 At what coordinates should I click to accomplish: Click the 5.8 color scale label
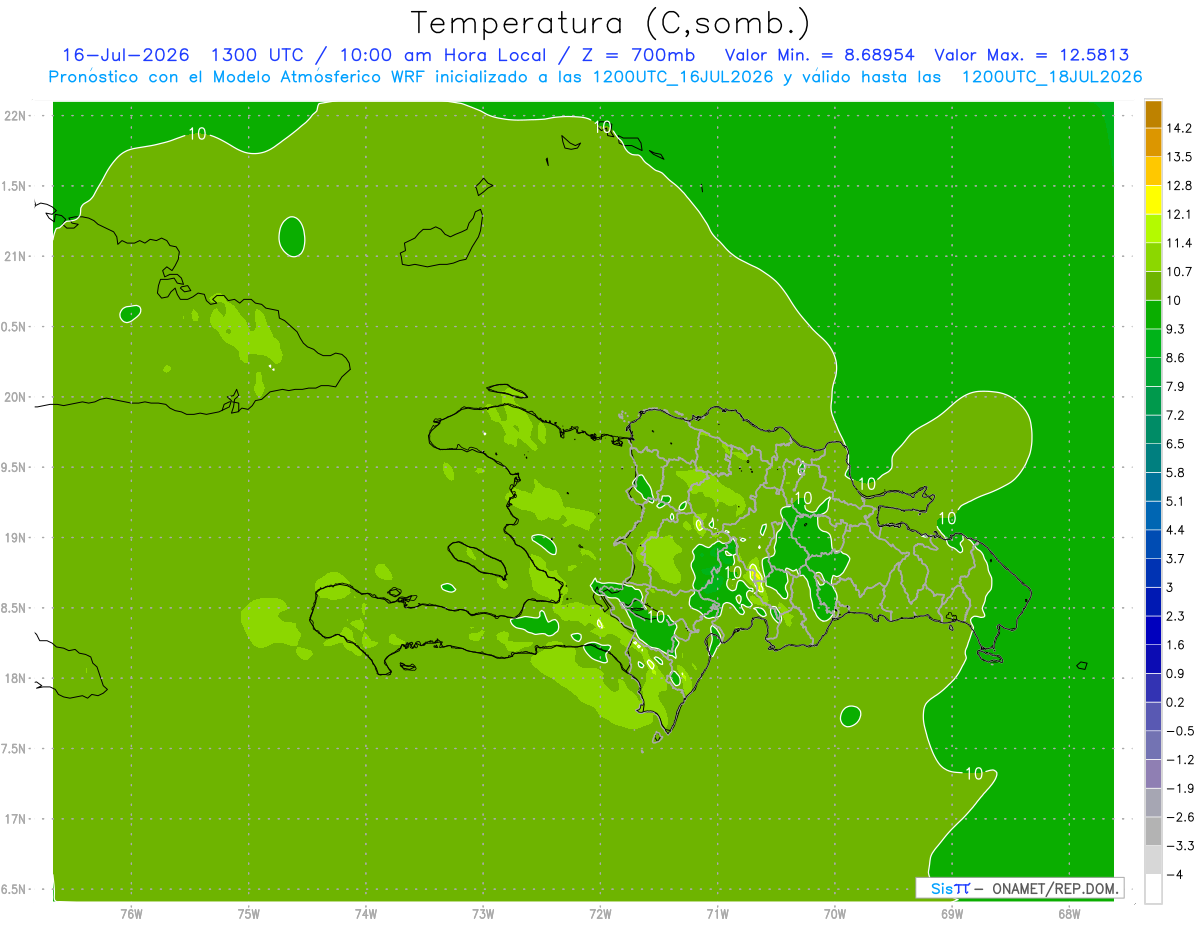tap(1175, 473)
